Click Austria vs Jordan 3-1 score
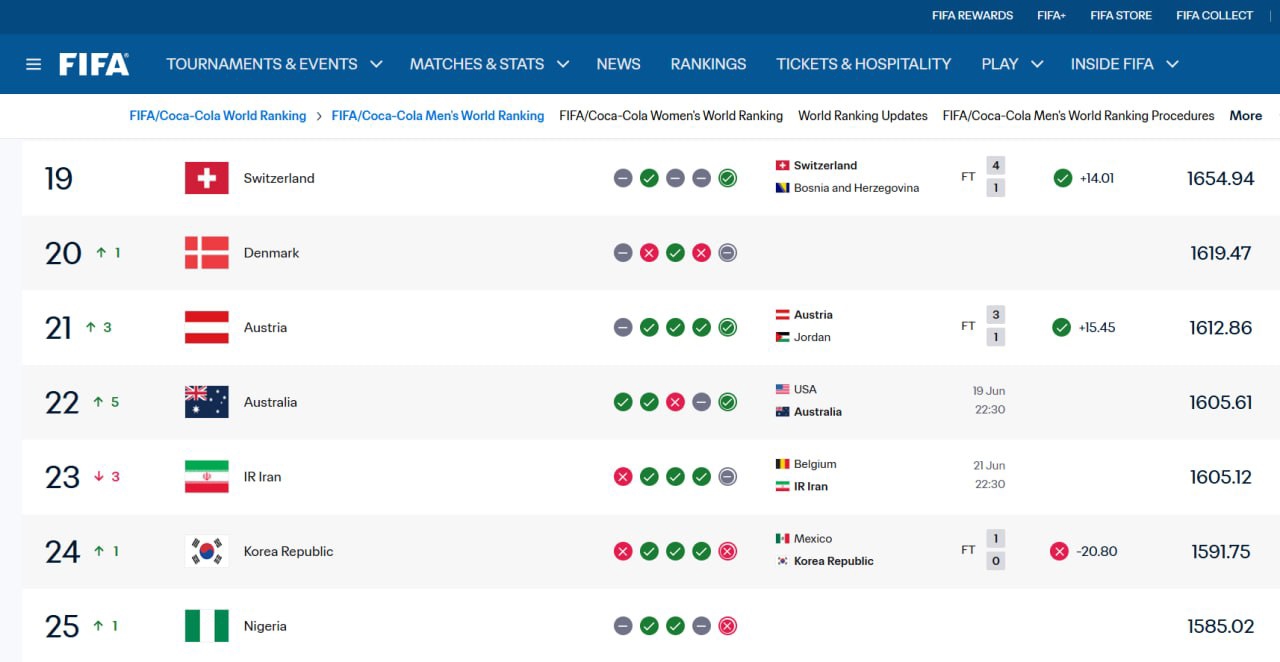 (995, 326)
